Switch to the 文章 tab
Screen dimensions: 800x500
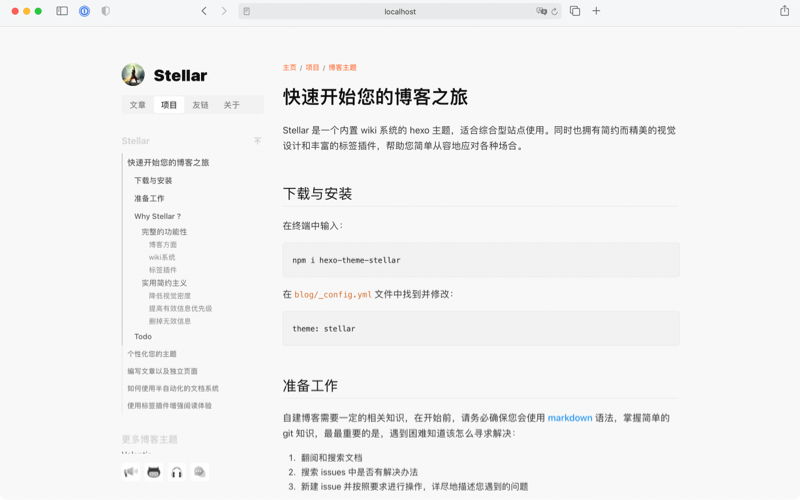137,105
